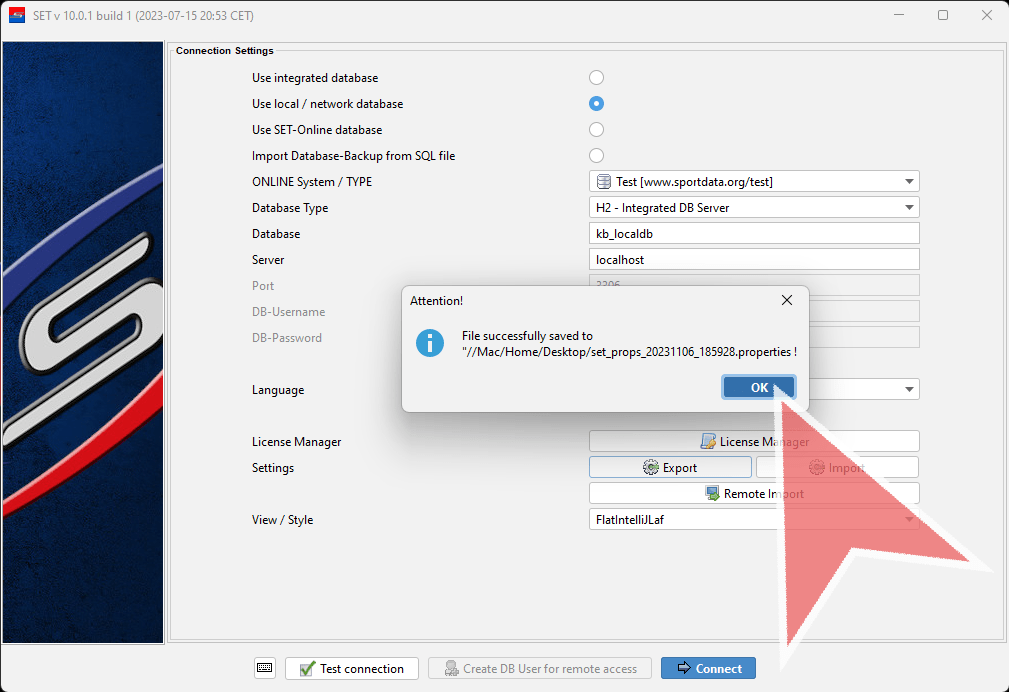Close the Attention dialog with X

786,300
